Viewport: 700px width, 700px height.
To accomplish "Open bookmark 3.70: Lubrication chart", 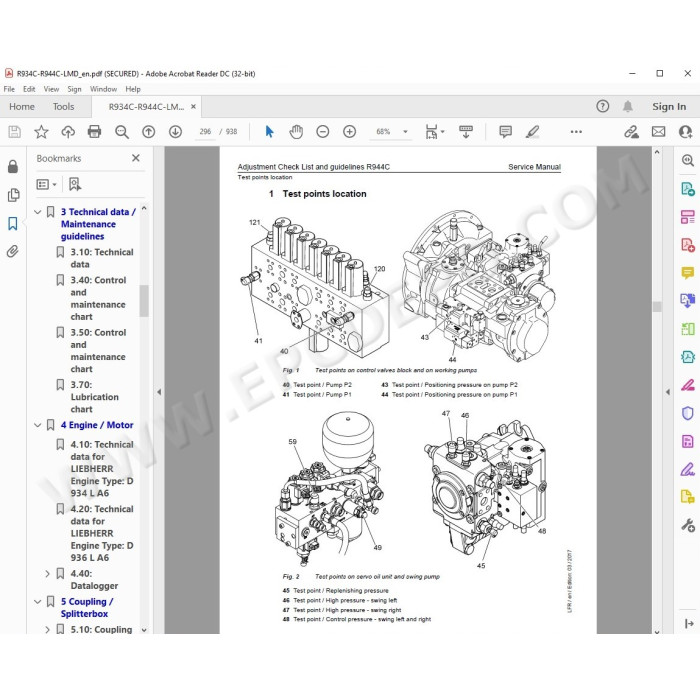I will (x=95, y=397).
